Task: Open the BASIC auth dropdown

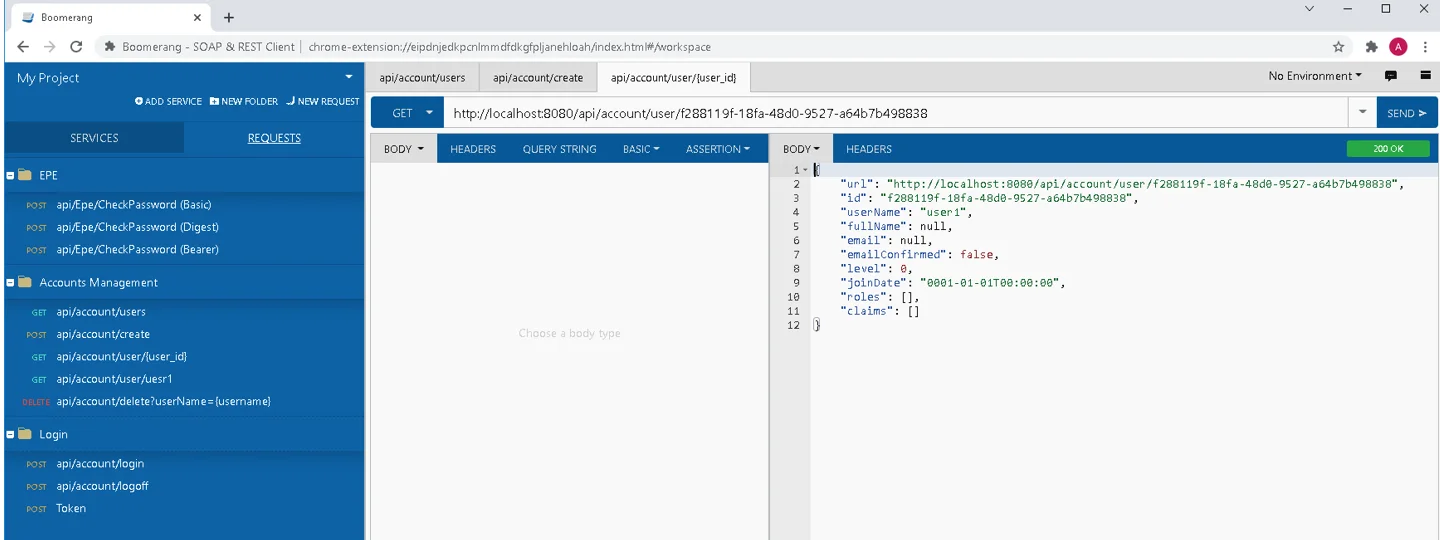Action: [641, 149]
